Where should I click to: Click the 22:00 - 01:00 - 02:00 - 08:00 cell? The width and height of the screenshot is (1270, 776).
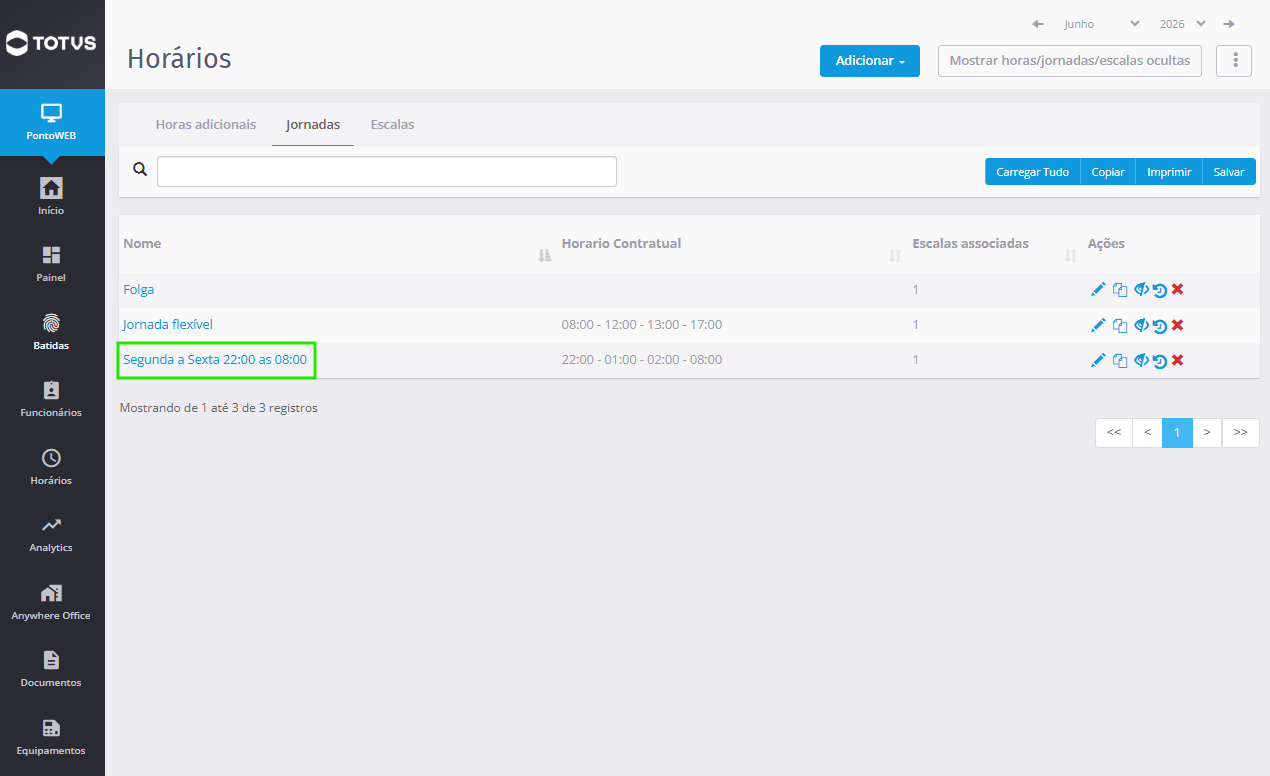pyautogui.click(x=642, y=360)
